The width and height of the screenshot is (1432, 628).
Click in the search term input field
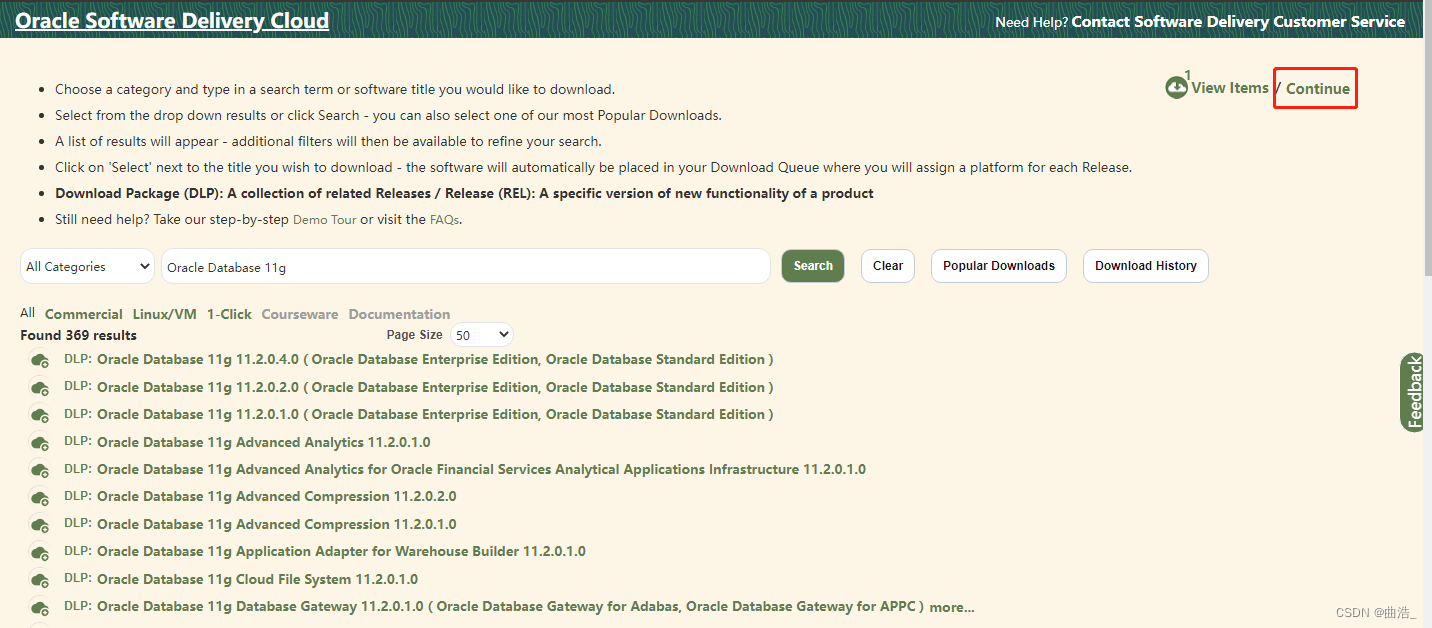point(466,266)
